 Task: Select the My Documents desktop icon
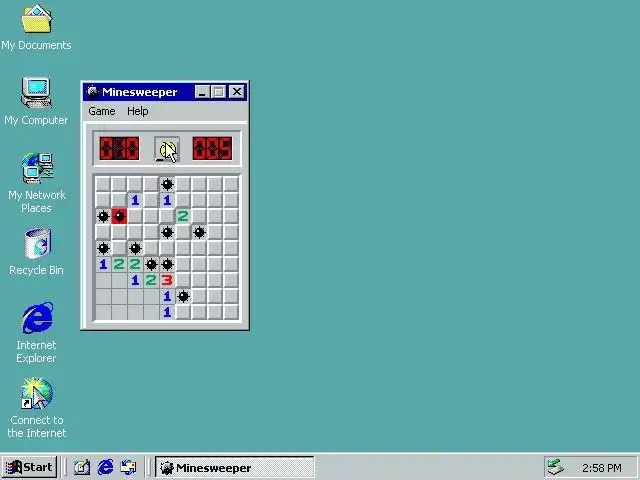(x=36, y=28)
